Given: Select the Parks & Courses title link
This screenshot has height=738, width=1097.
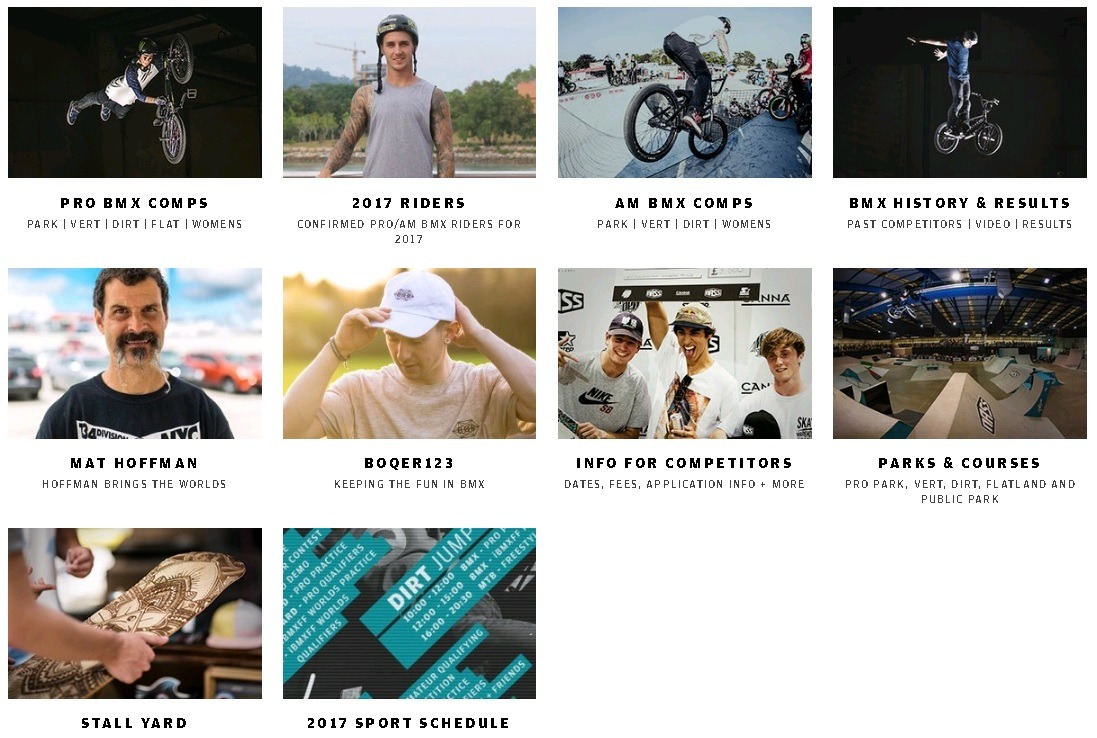Looking at the screenshot, I should pyautogui.click(x=960, y=463).
